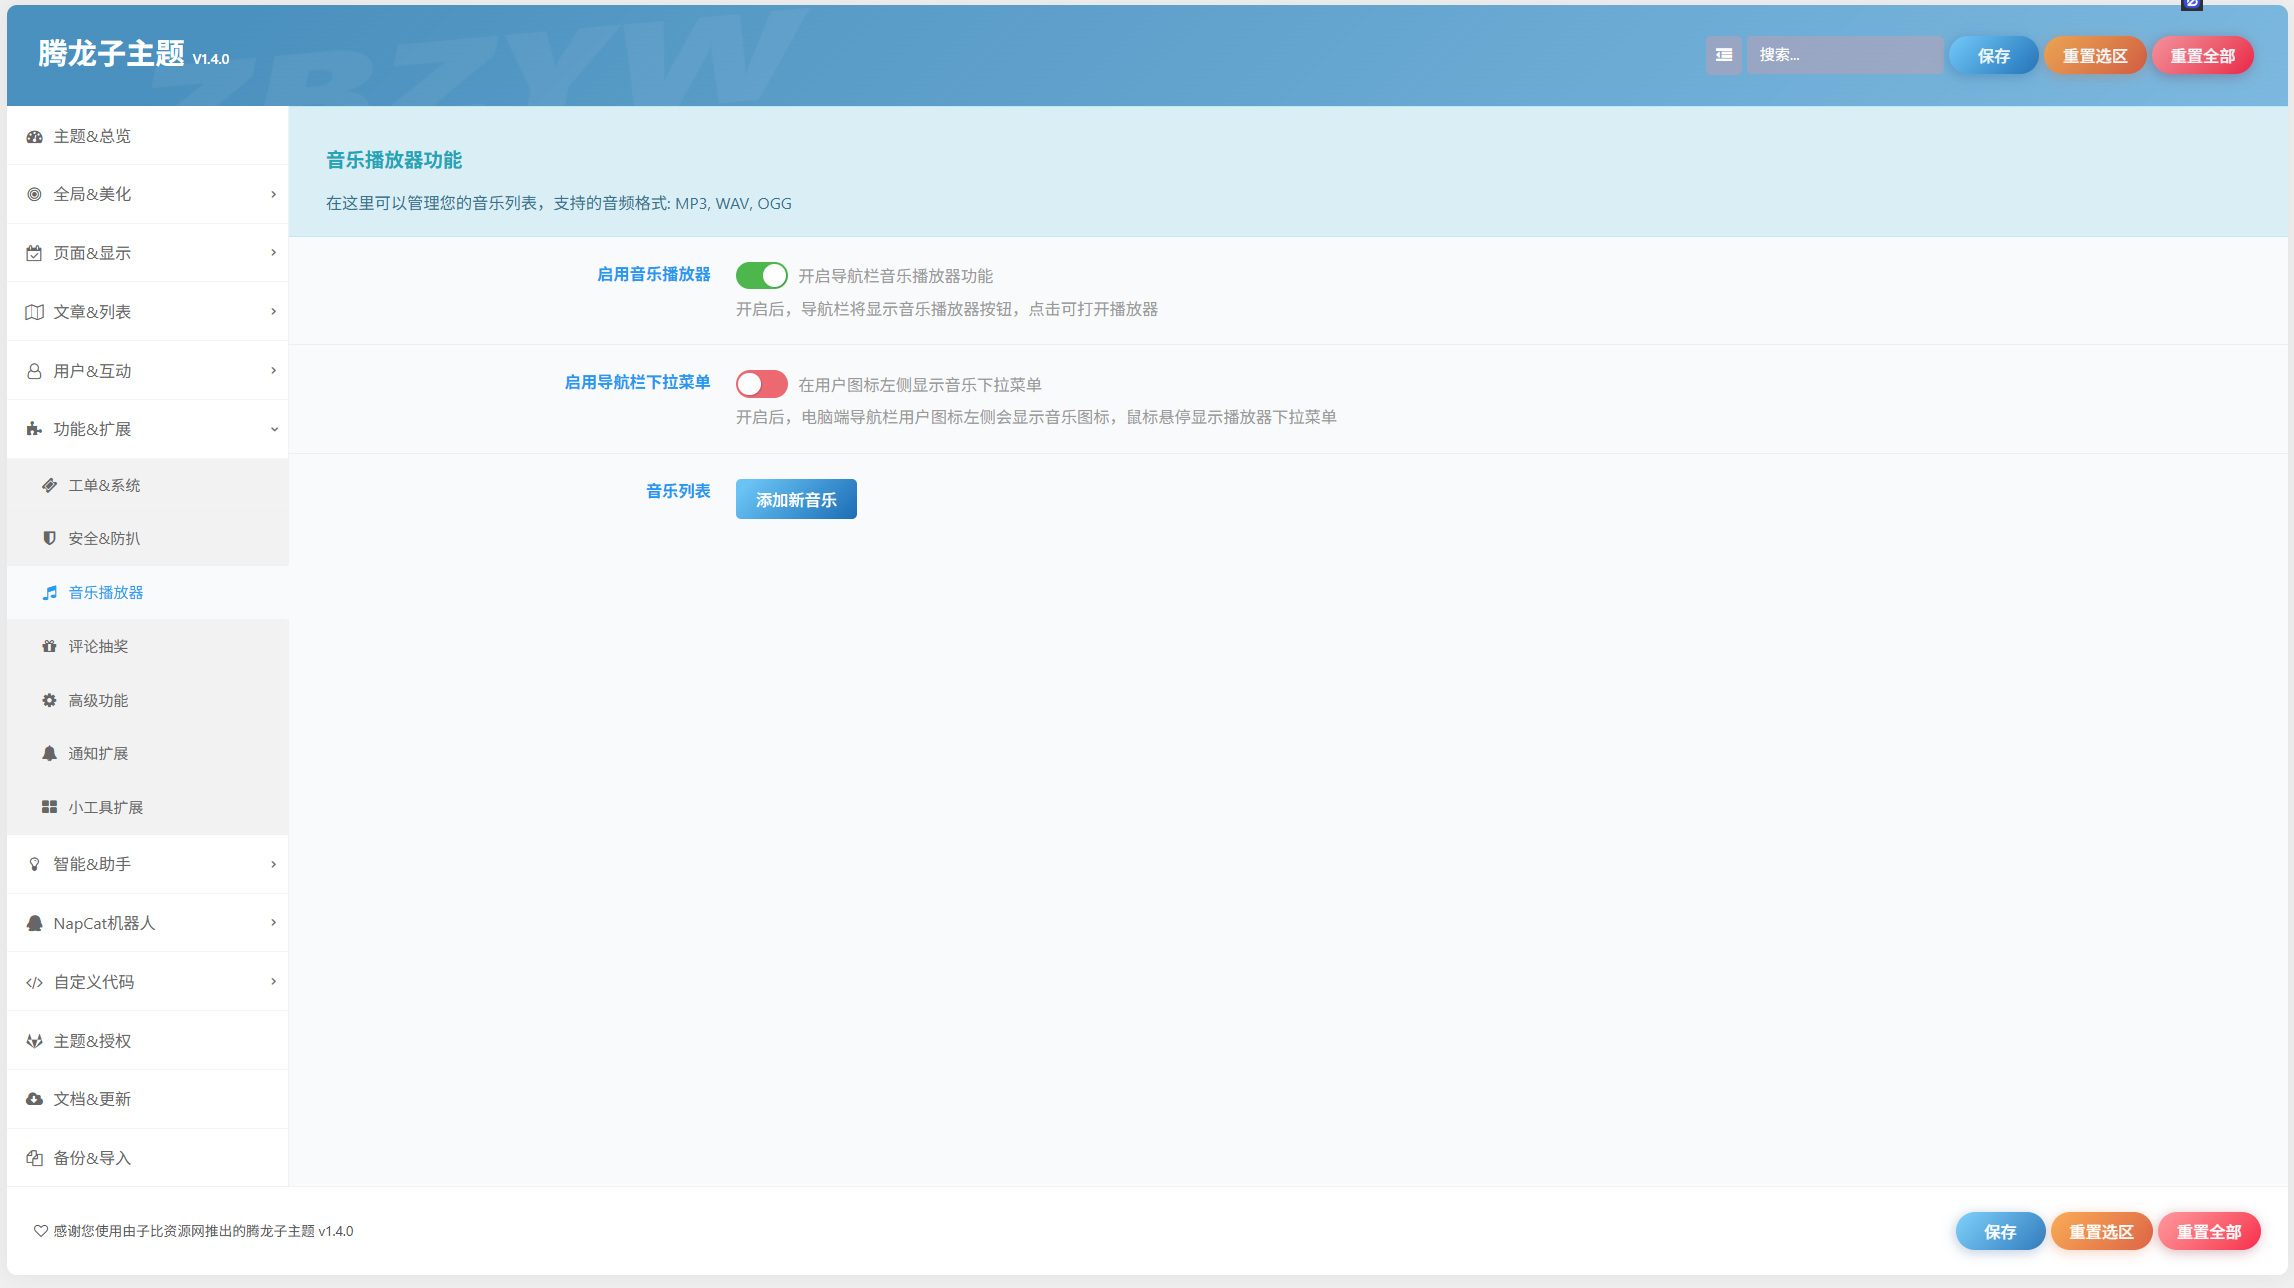Screen dimensions: 2294x1288
Task: Click the dashboard icon for 主题&总览
Action: (x=34, y=136)
